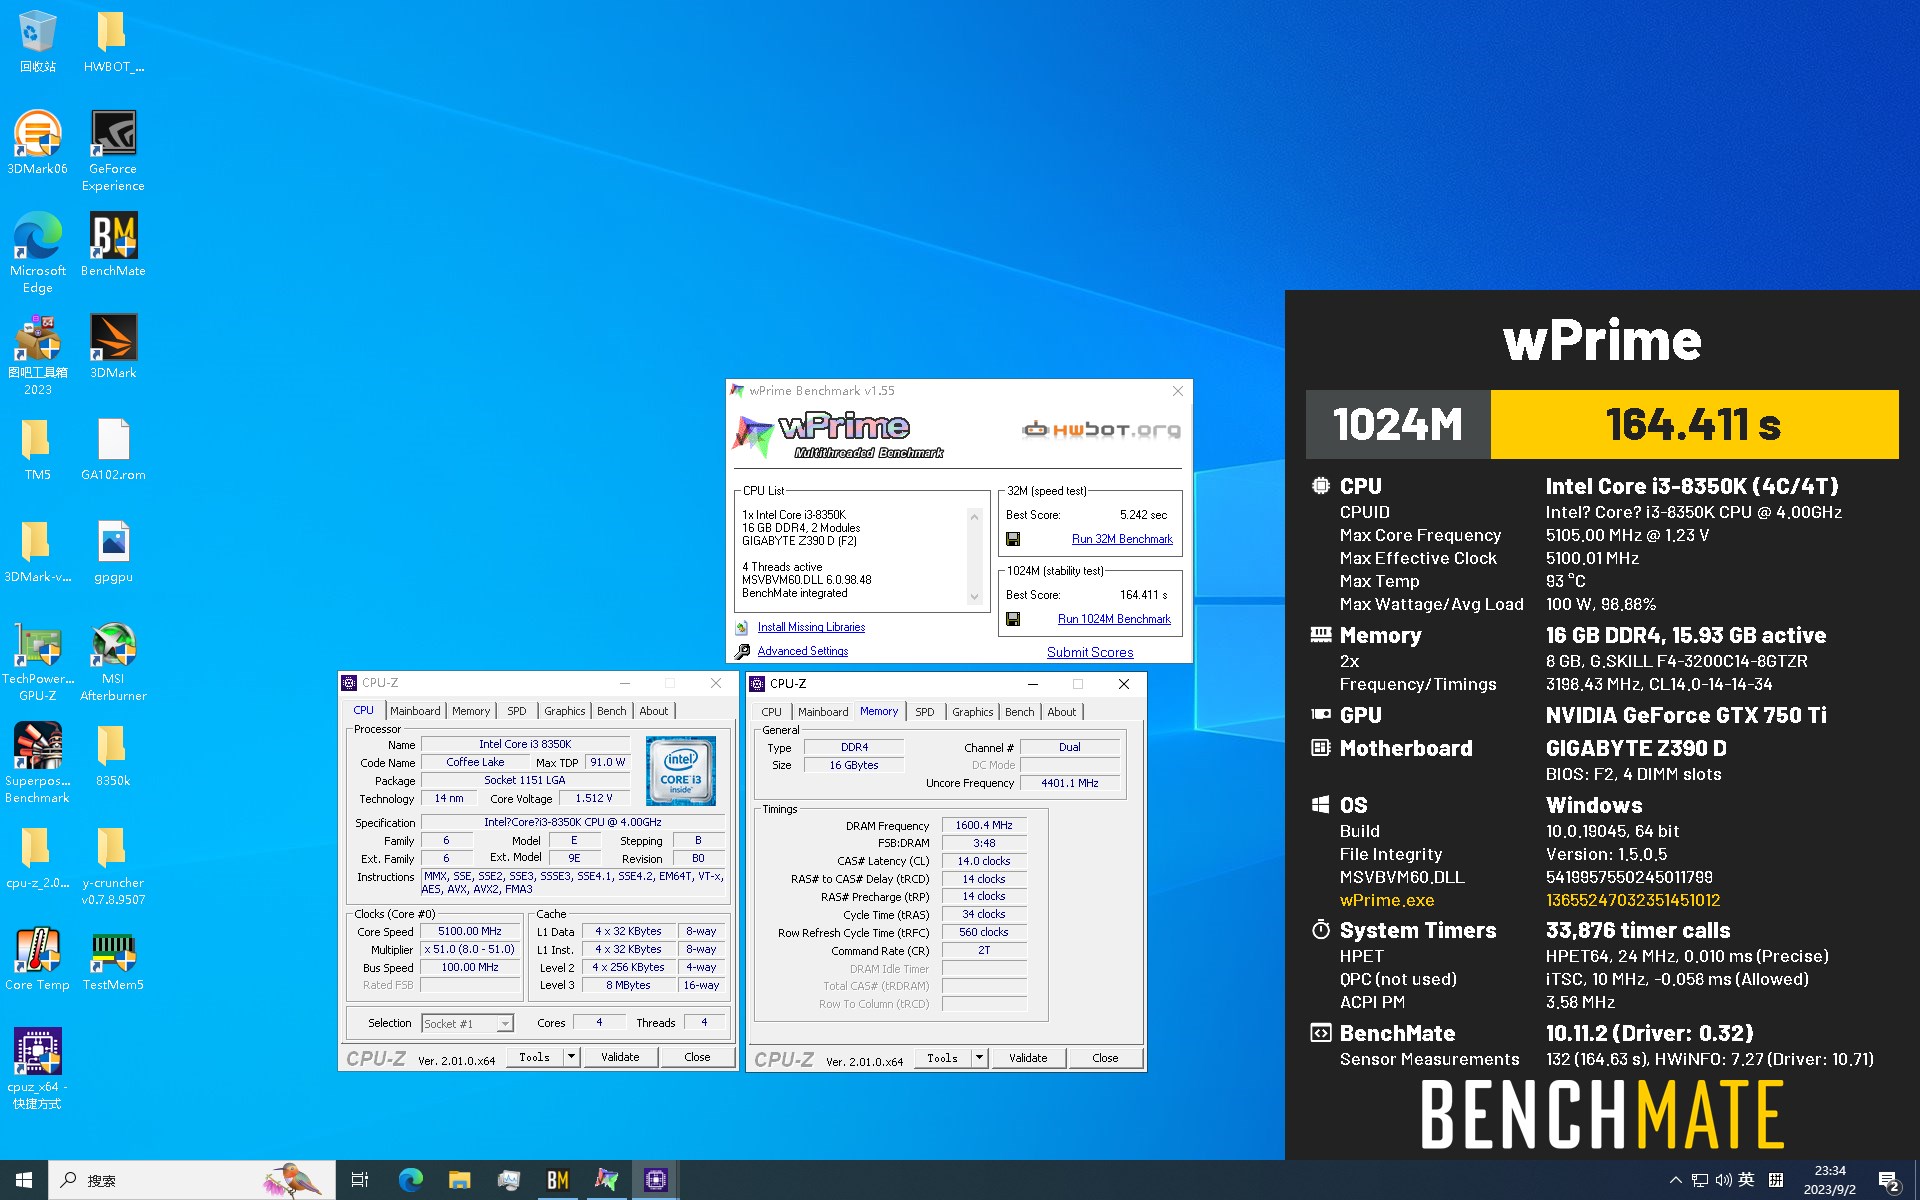Open the 8350k folder icon

[113, 755]
